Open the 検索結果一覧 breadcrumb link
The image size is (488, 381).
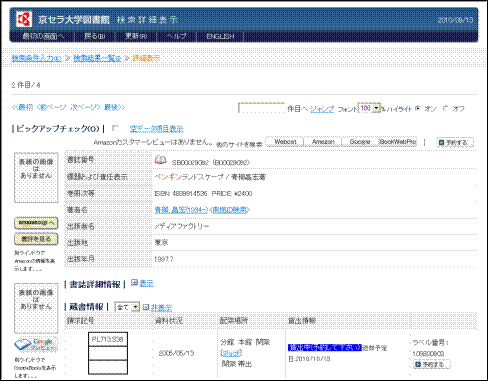[x=97, y=58]
